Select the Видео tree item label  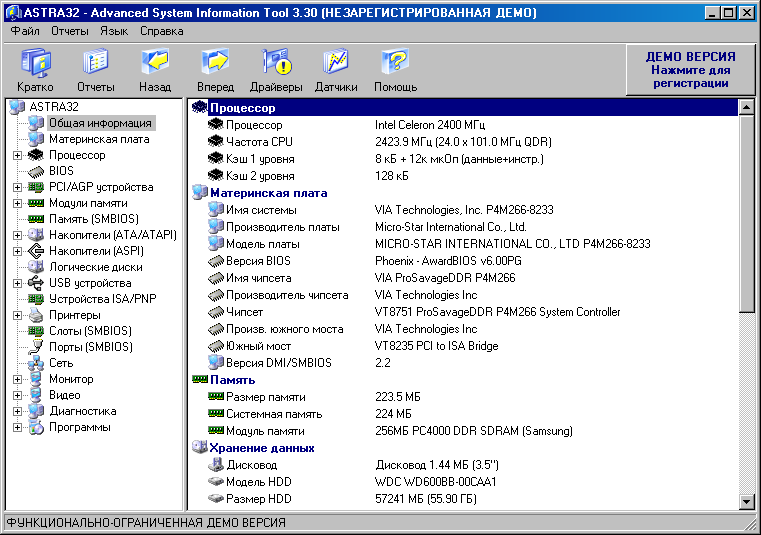tap(65, 395)
